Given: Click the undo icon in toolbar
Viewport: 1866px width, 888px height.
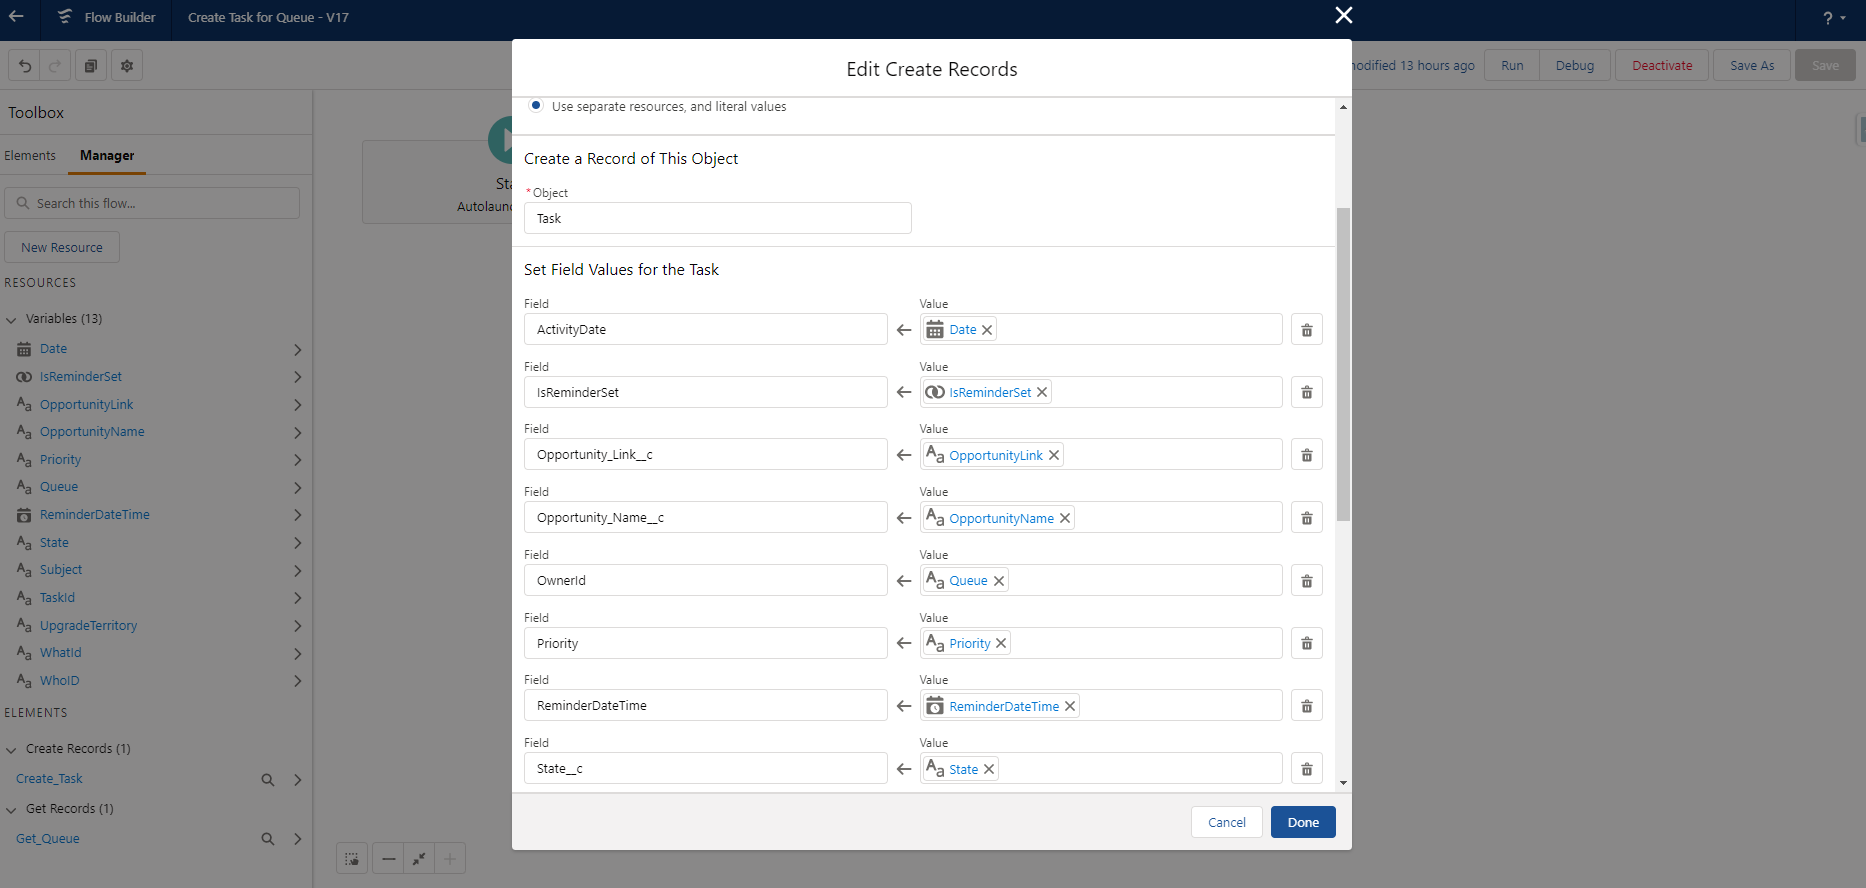Looking at the screenshot, I should click(x=25, y=66).
